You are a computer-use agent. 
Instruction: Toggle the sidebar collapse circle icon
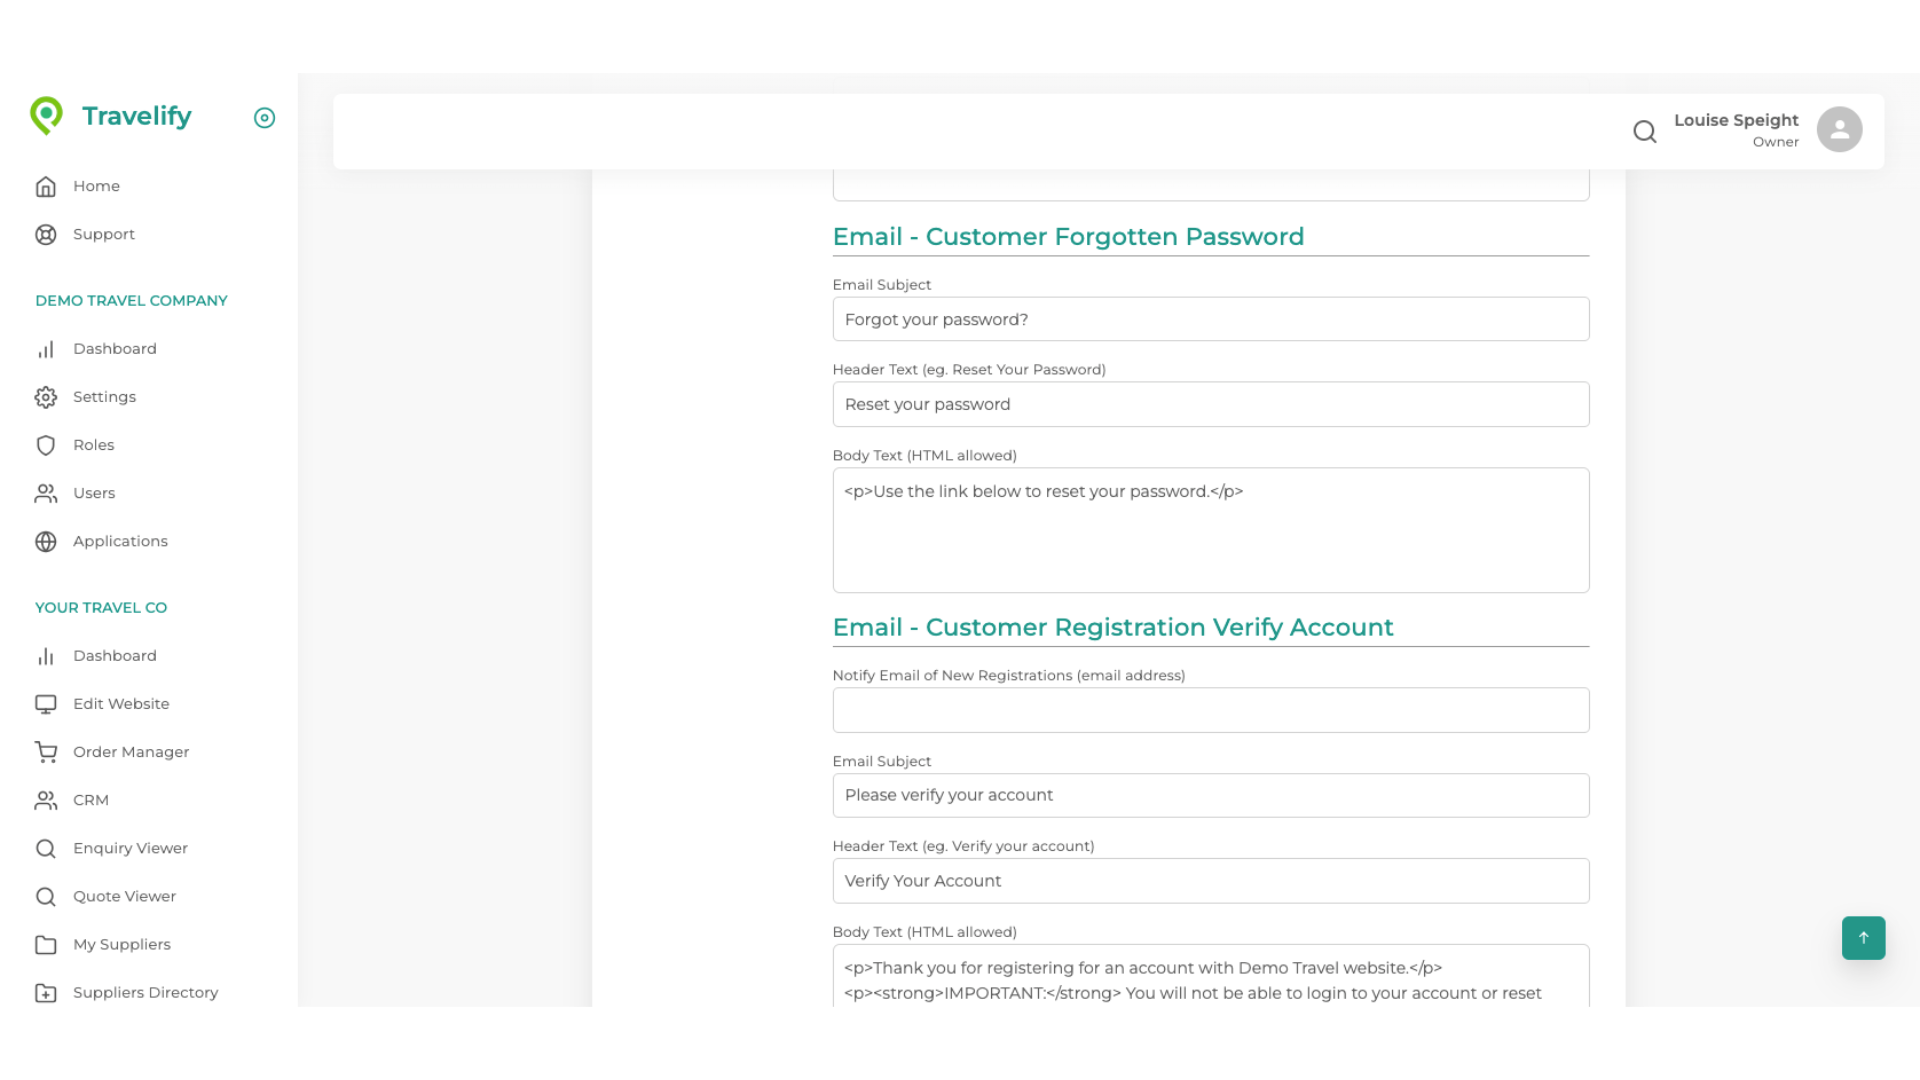[264, 118]
